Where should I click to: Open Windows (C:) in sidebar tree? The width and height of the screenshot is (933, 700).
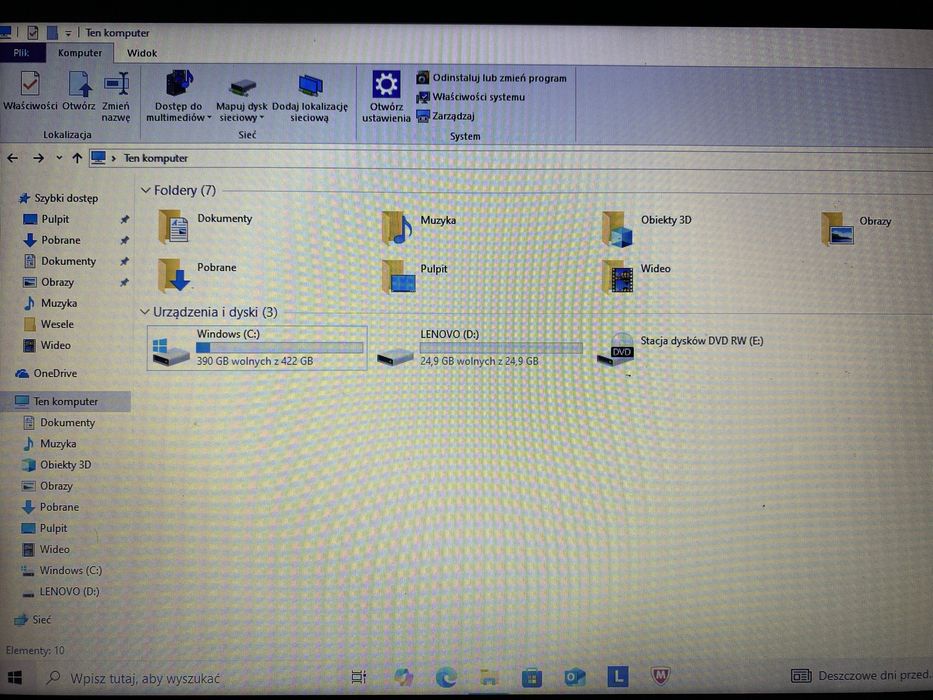coord(62,571)
